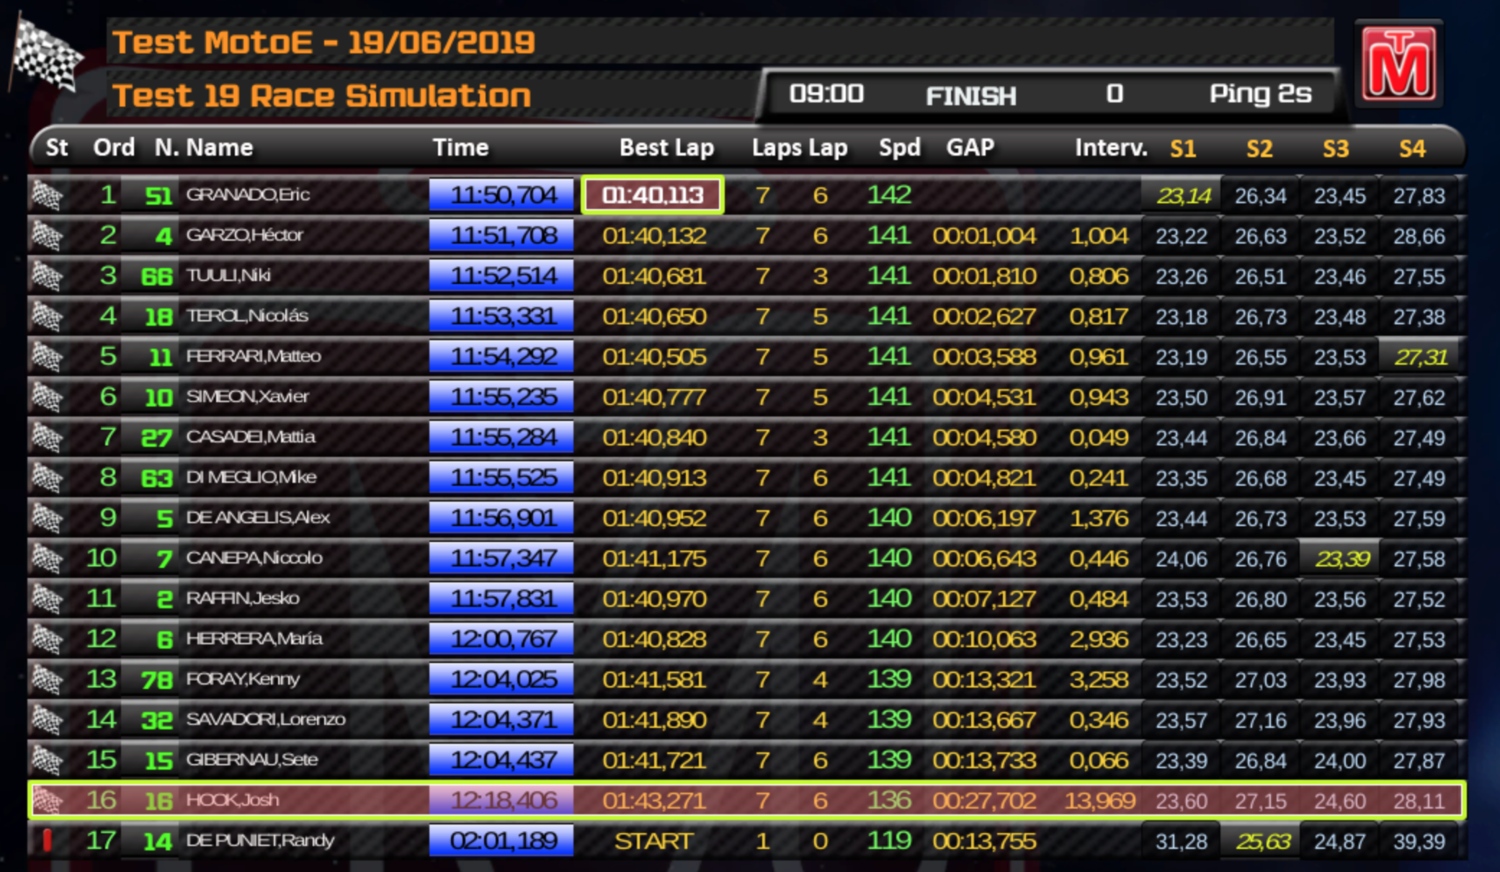The image size is (1500, 872).
Task: Click the 'S2' sector column header
Action: 1259,149
